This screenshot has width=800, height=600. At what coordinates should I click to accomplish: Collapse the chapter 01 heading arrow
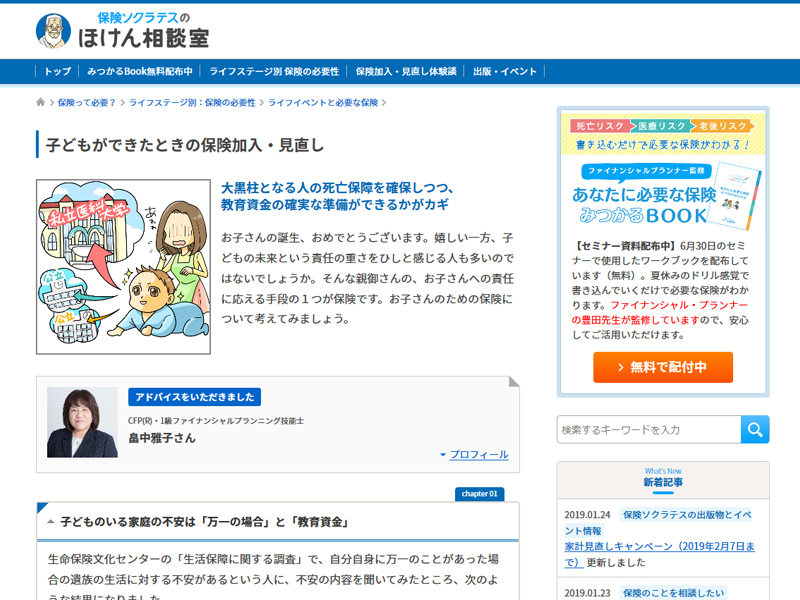pos(50,522)
